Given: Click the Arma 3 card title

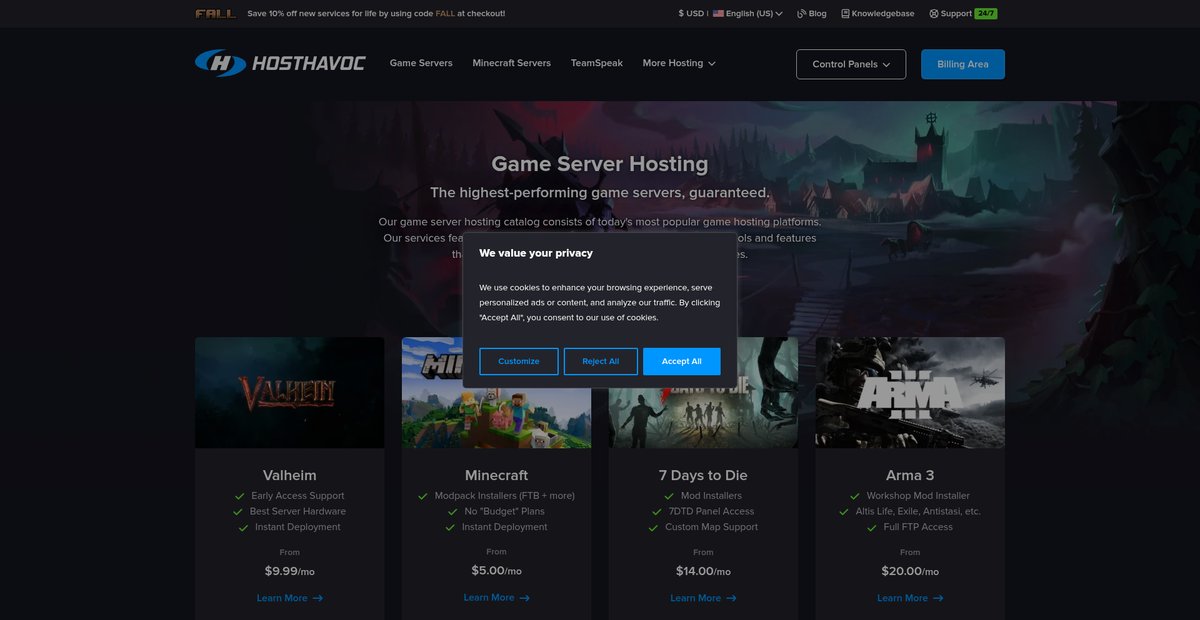Looking at the screenshot, I should [x=910, y=475].
